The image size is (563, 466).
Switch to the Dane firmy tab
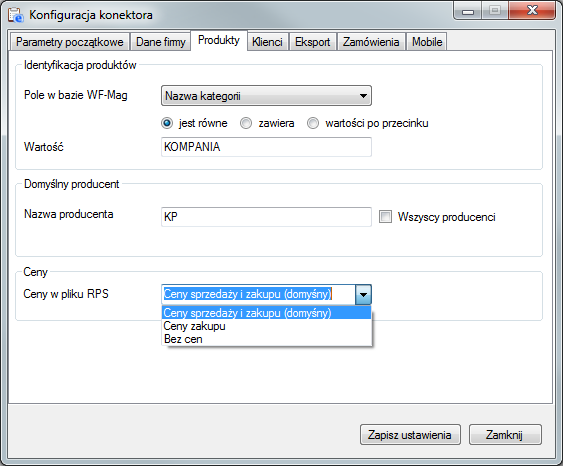(x=160, y=42)
